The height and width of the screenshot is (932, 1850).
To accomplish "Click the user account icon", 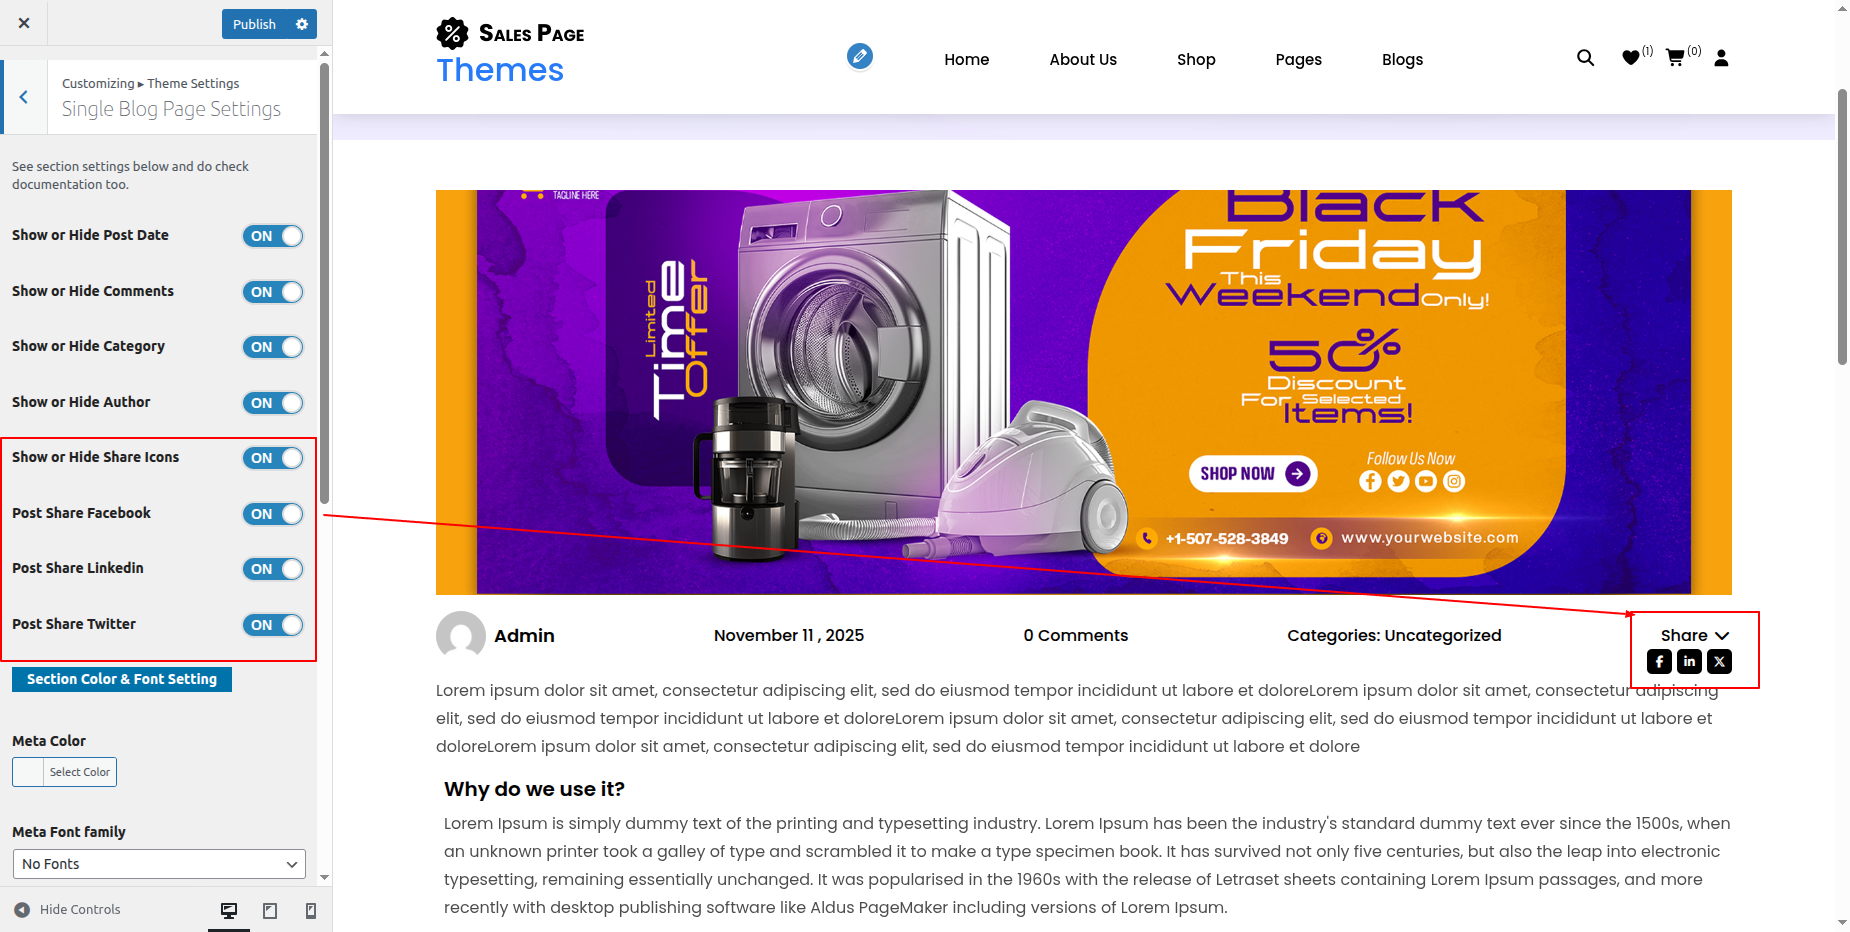I will (x=1721, y=58).
